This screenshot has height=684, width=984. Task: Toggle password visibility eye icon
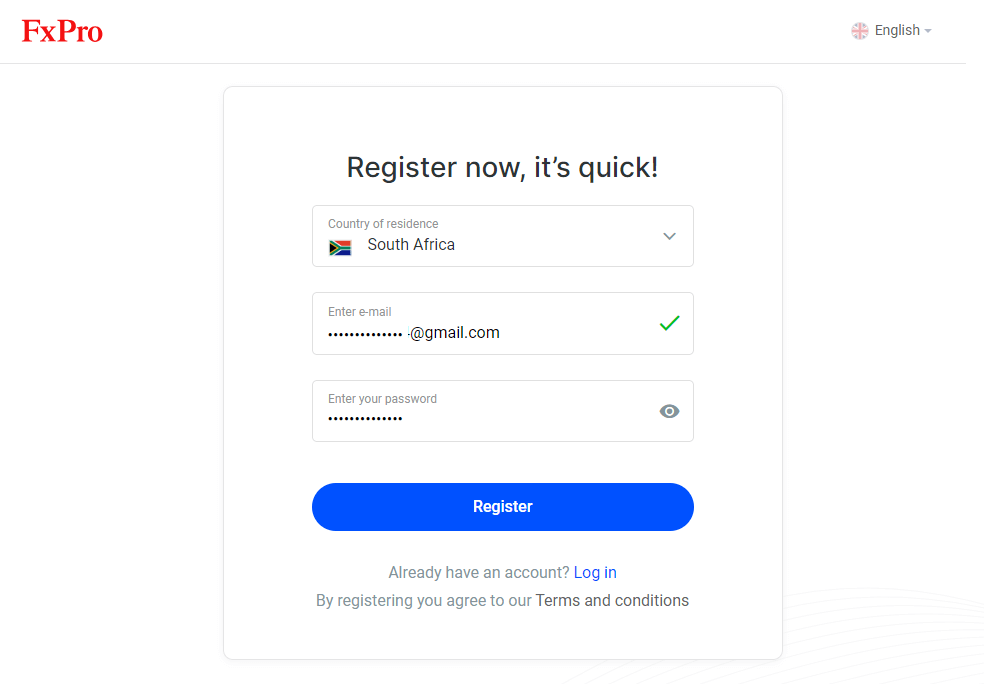[669, 411]
